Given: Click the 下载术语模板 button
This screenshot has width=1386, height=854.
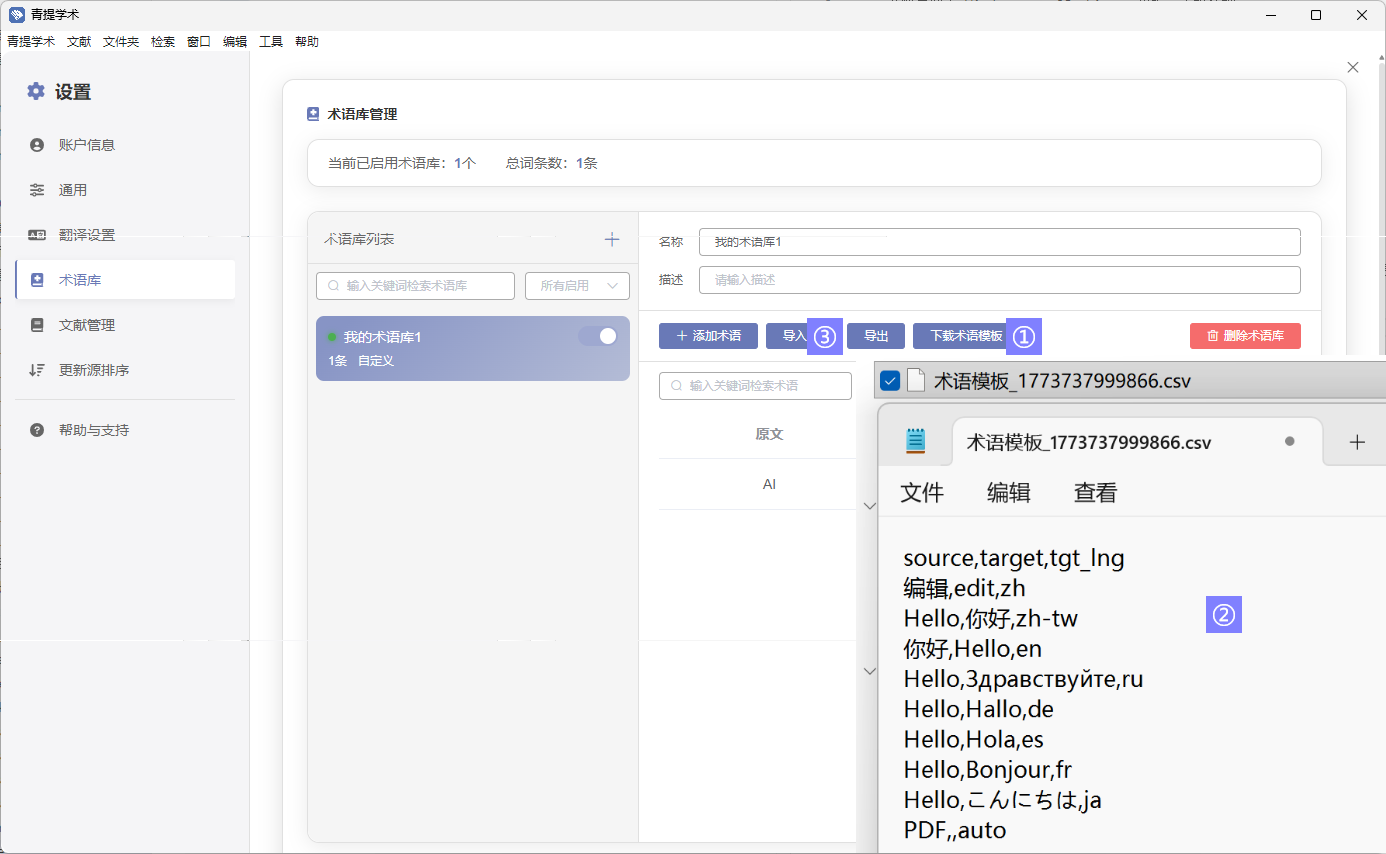Looking at the screenshot, I should (x=965, y=336).
